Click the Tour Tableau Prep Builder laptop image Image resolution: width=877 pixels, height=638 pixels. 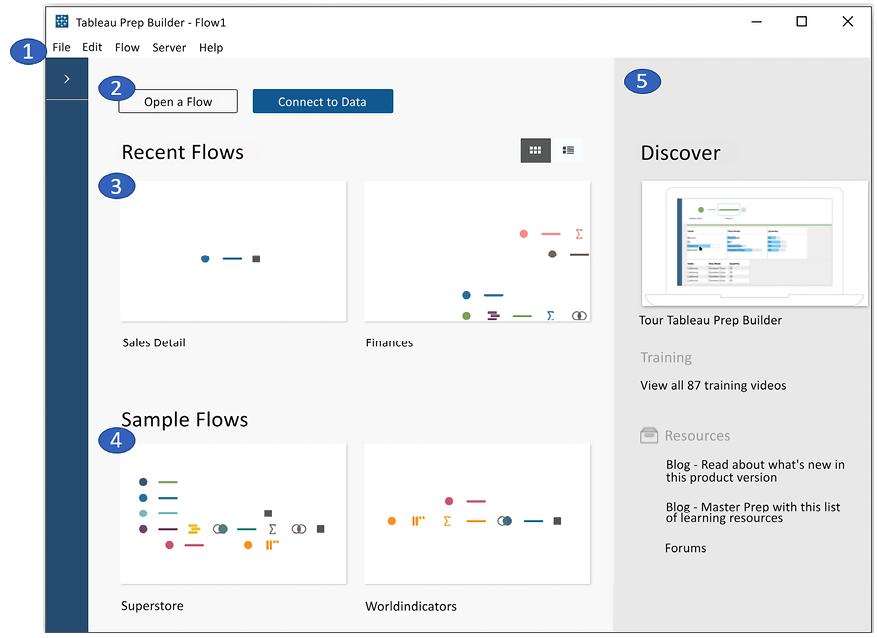pyautogui.click(x=755, y=243)
